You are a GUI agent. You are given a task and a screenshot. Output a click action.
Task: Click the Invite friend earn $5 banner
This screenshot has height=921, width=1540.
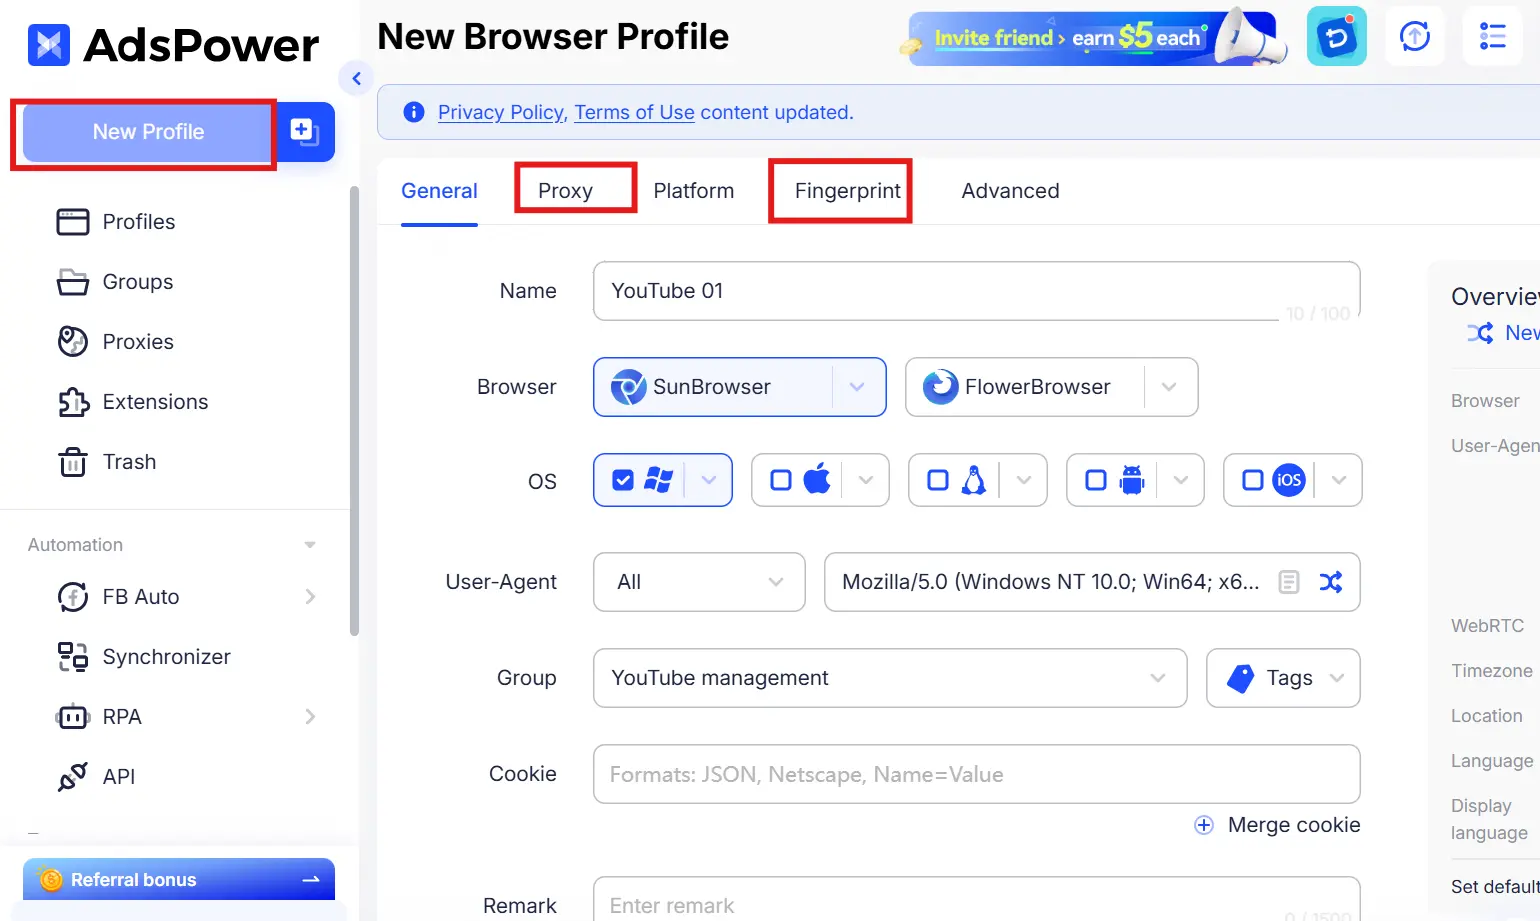1094,38
